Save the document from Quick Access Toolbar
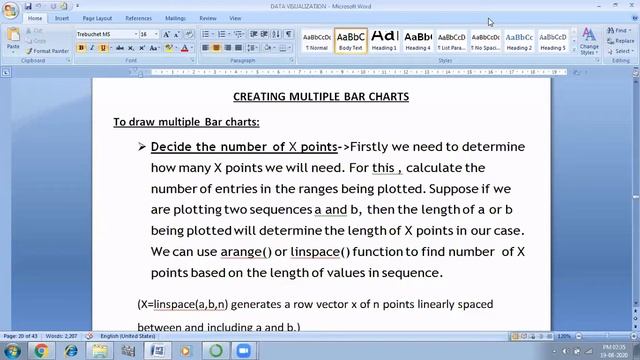 [28, 6]
